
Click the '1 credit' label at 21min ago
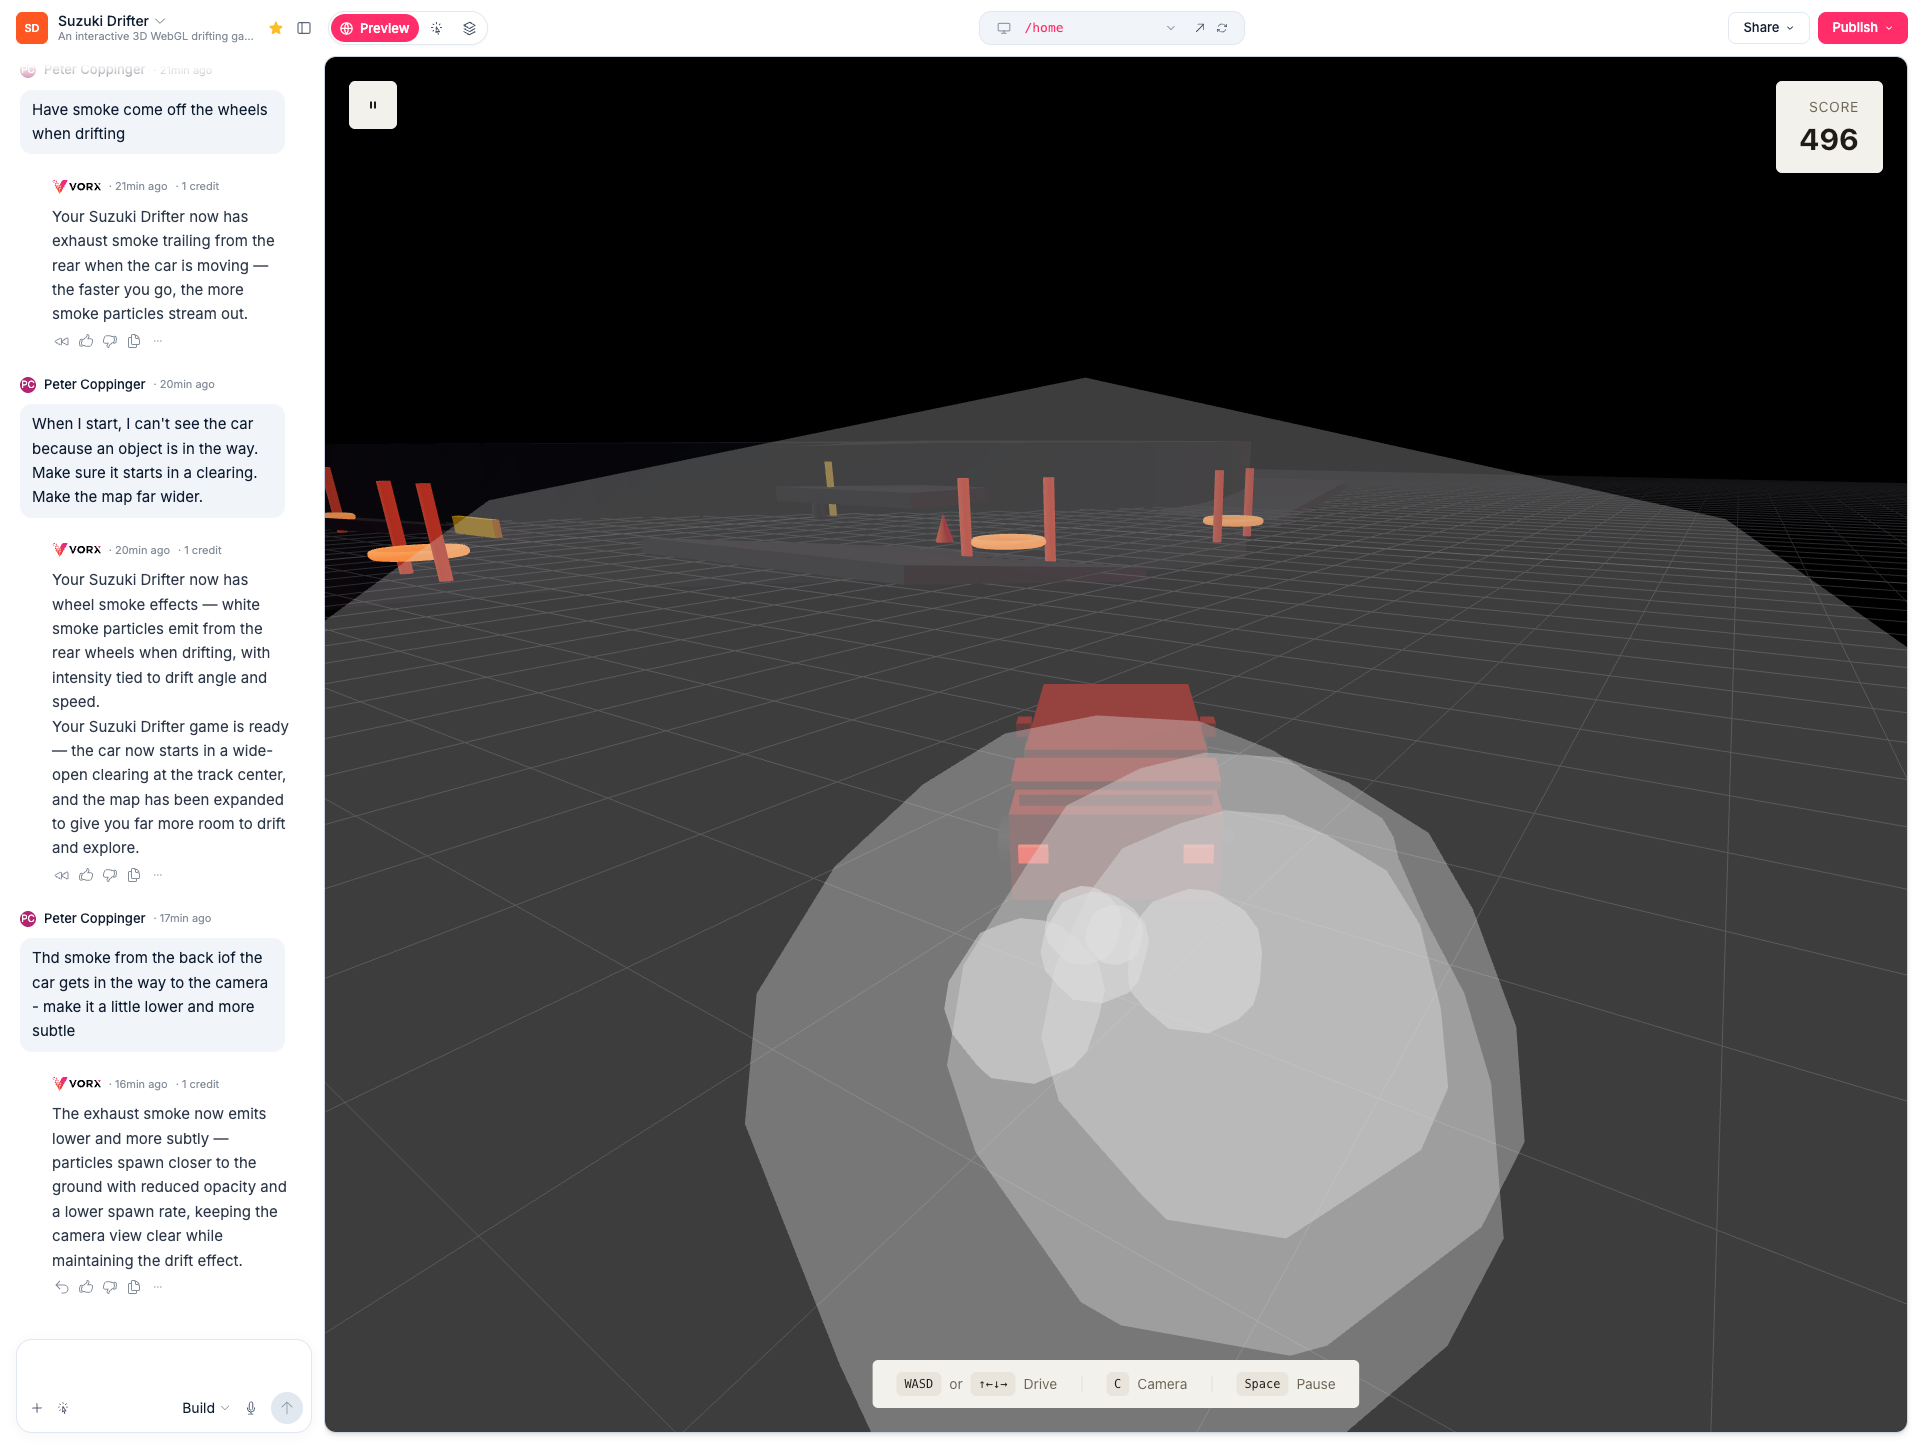200,186
